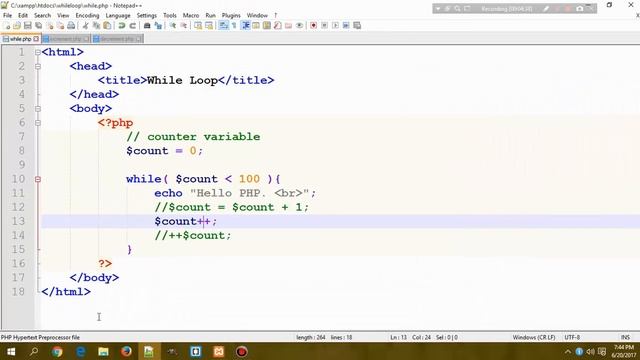Click the New file toolbar icon
640x360 pixels.
tap(6, 26)
